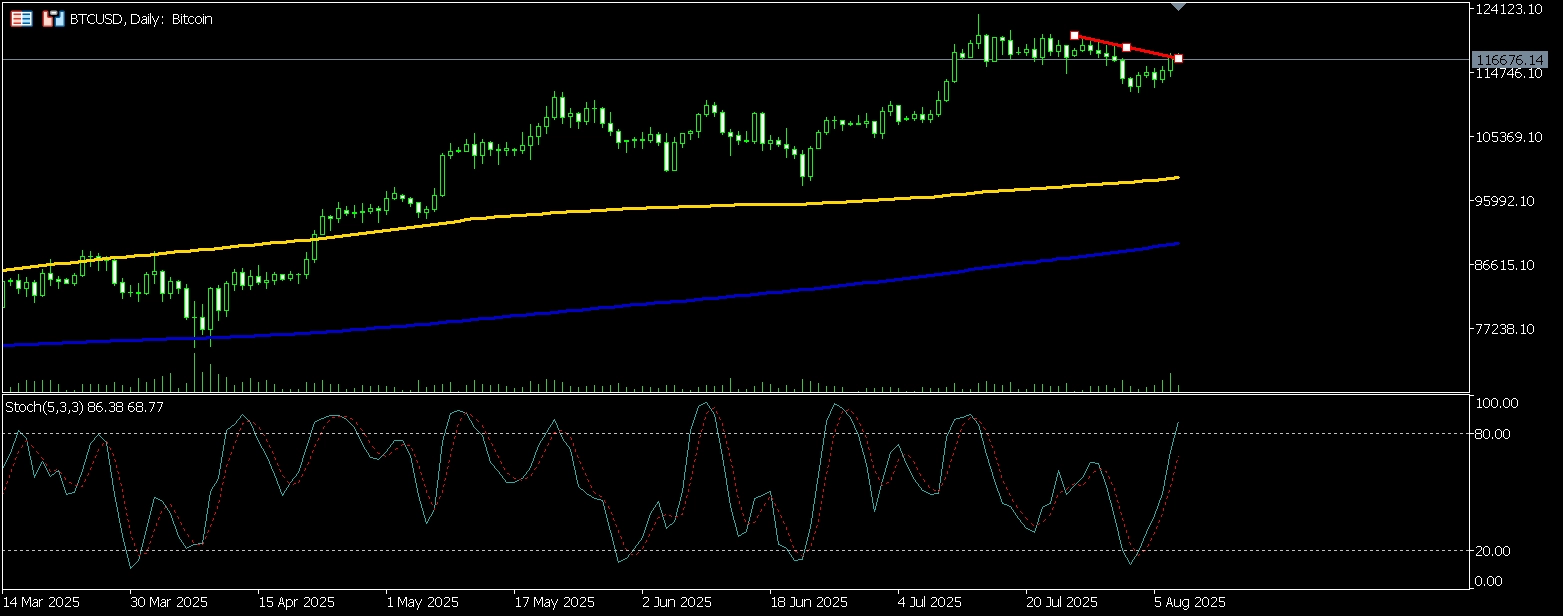Click the BTCUSD, Daily: Bitcoin chart title
The width and height of the screenshot is (1563, 616).
pyautogui.click(x=140, y=19)
